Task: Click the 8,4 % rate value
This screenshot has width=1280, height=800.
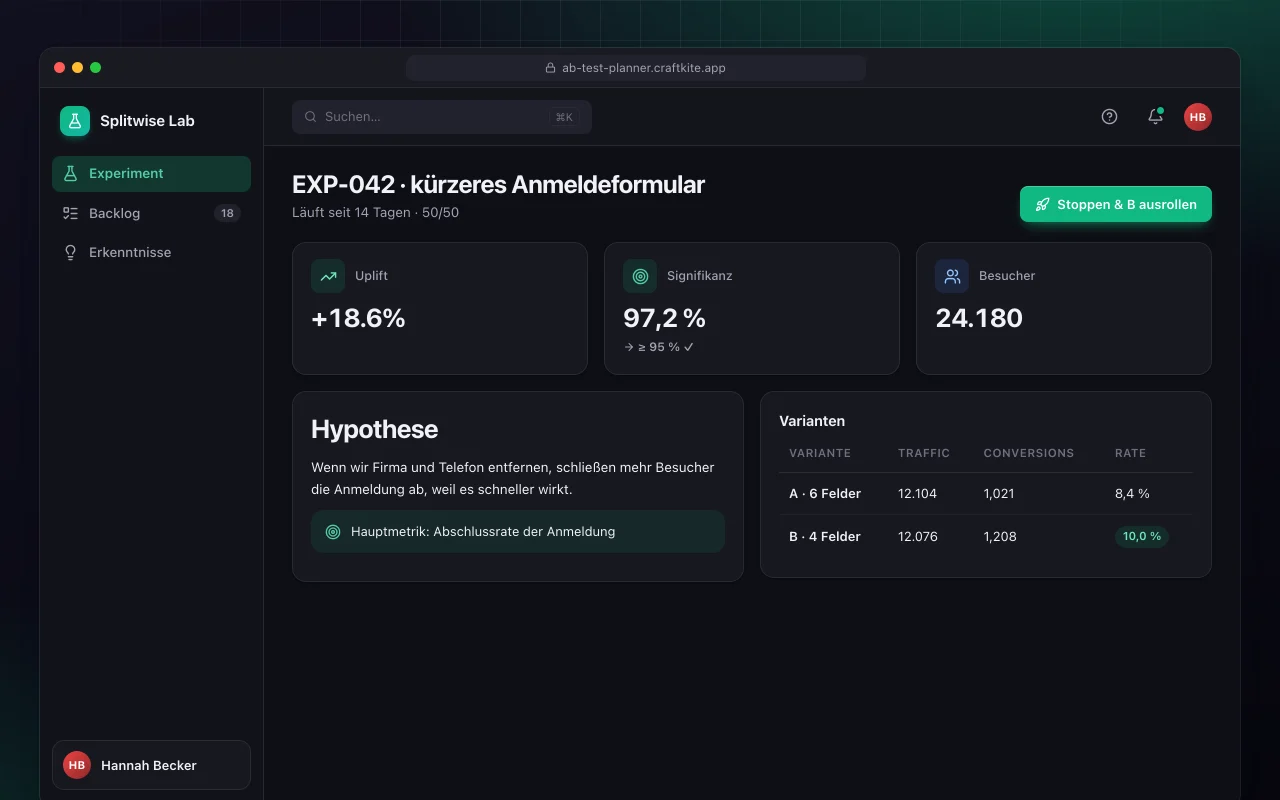Action: 1132,494
